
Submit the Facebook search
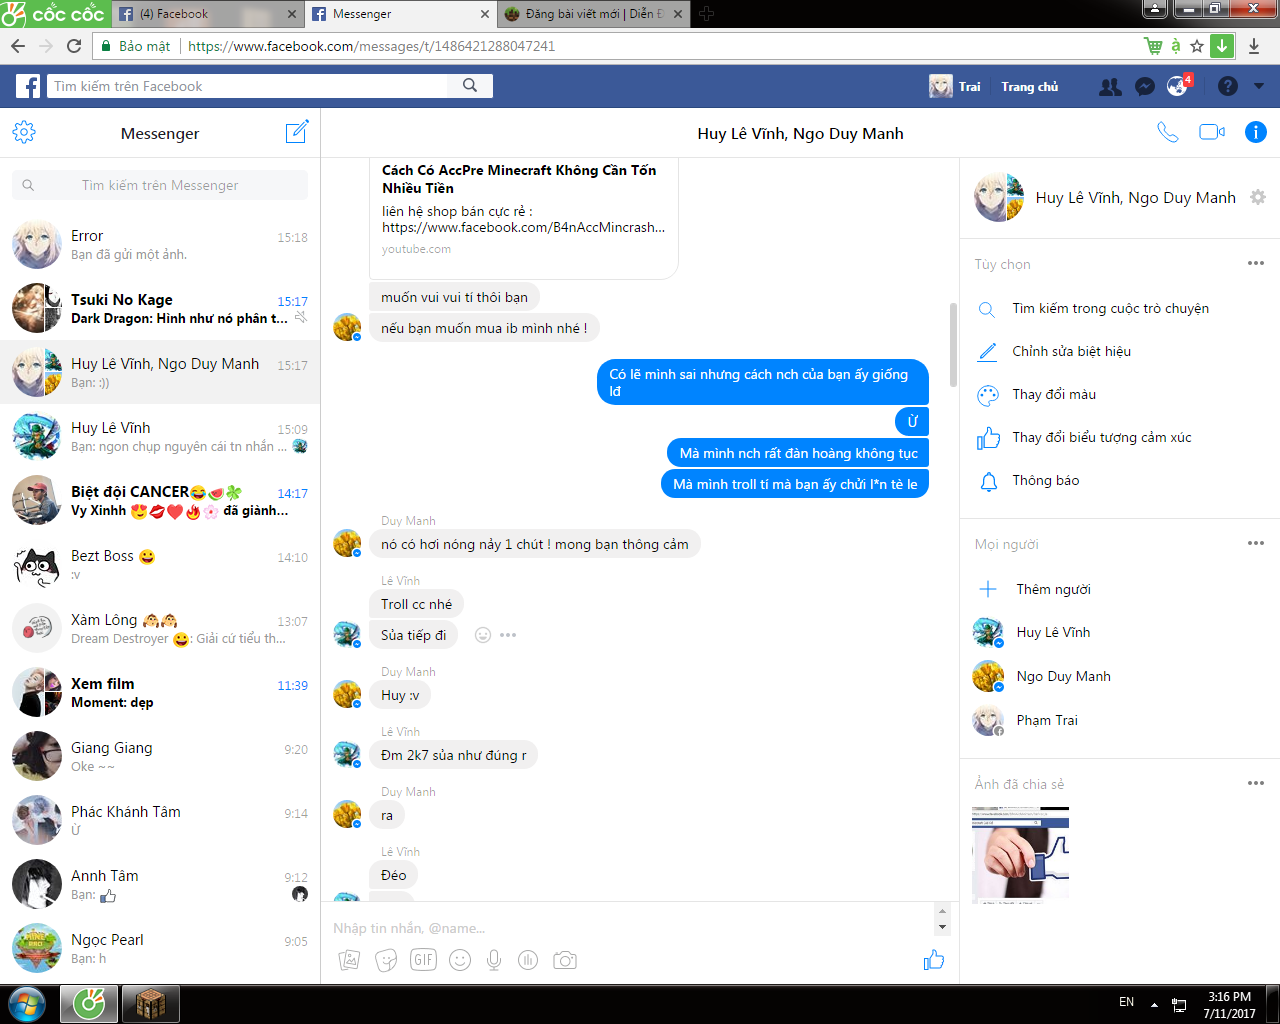tap(470, 86)
